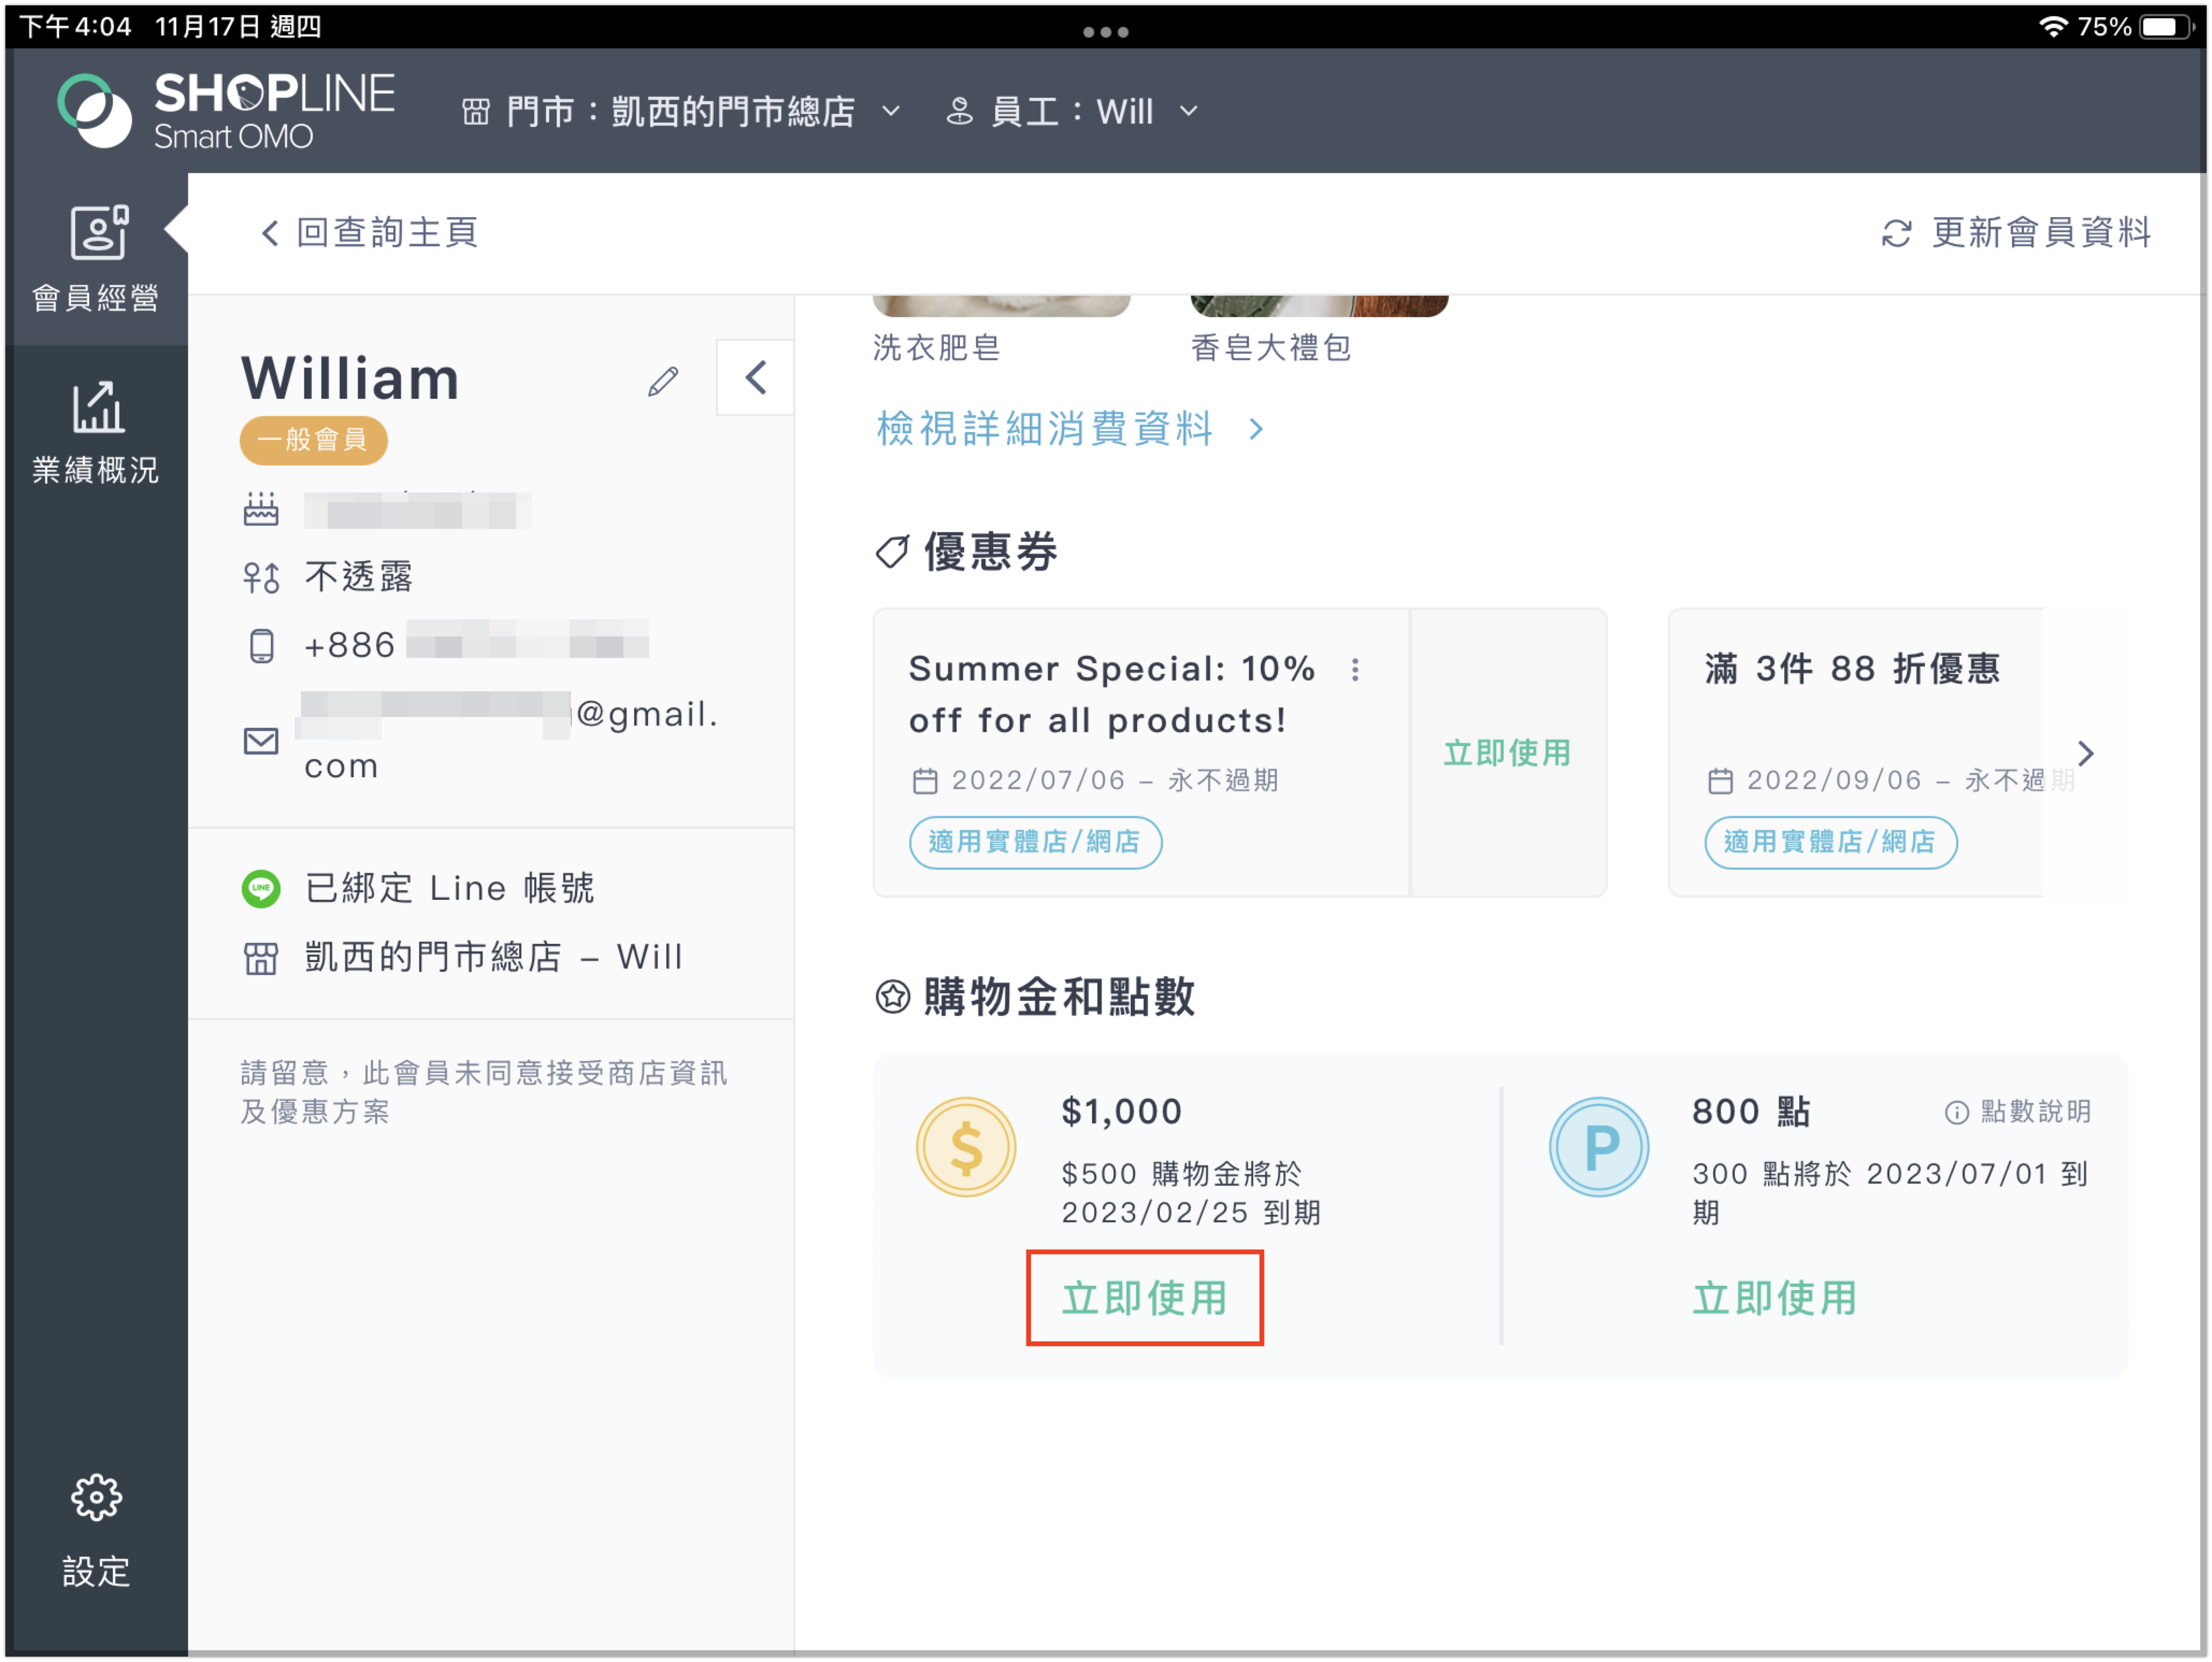Click the email envelope icon
Viewport: 2212px width, 1662px height.
261,741
